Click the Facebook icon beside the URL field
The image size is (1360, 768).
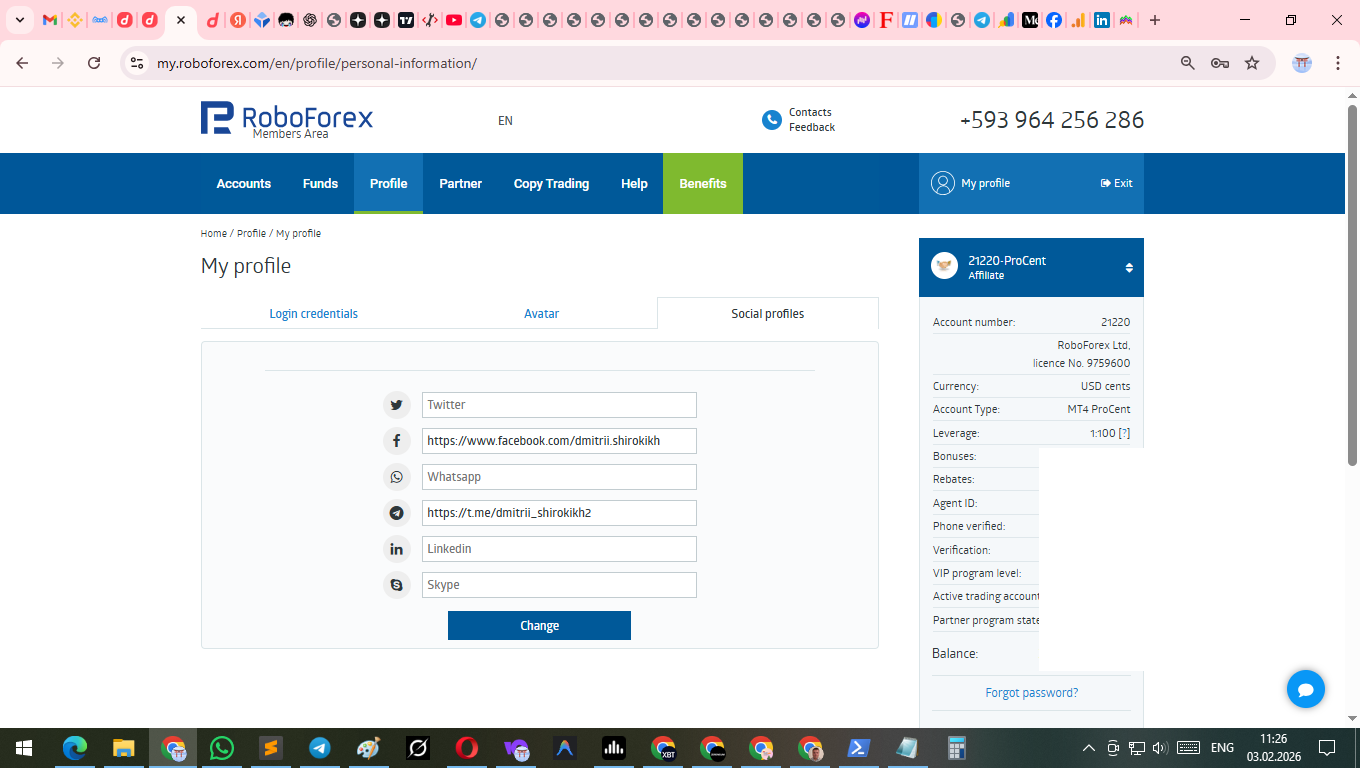397,441
